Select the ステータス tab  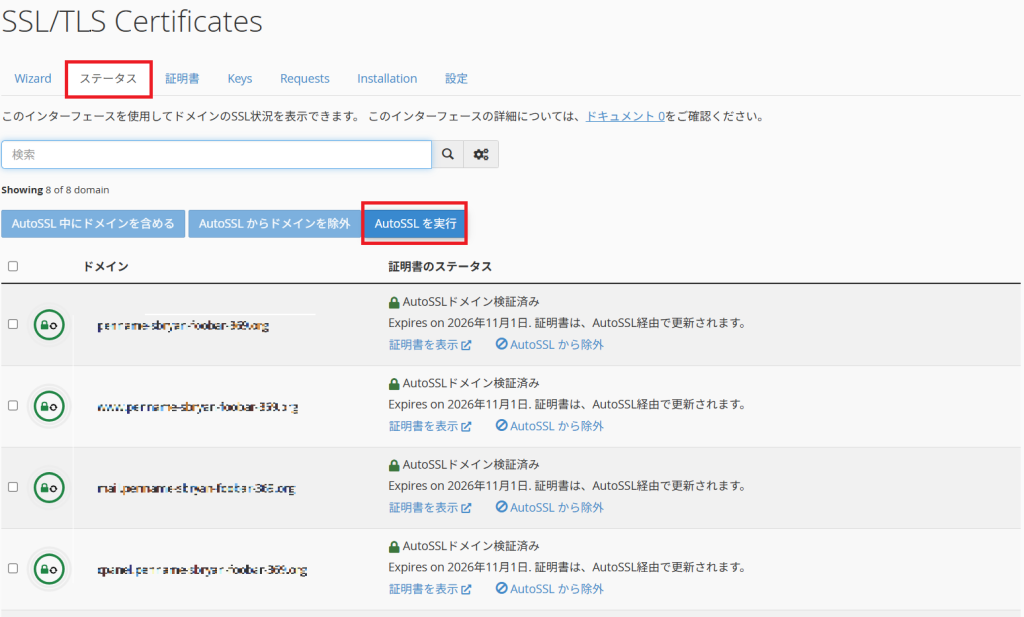pyautogui.click(x=108, y=78)
